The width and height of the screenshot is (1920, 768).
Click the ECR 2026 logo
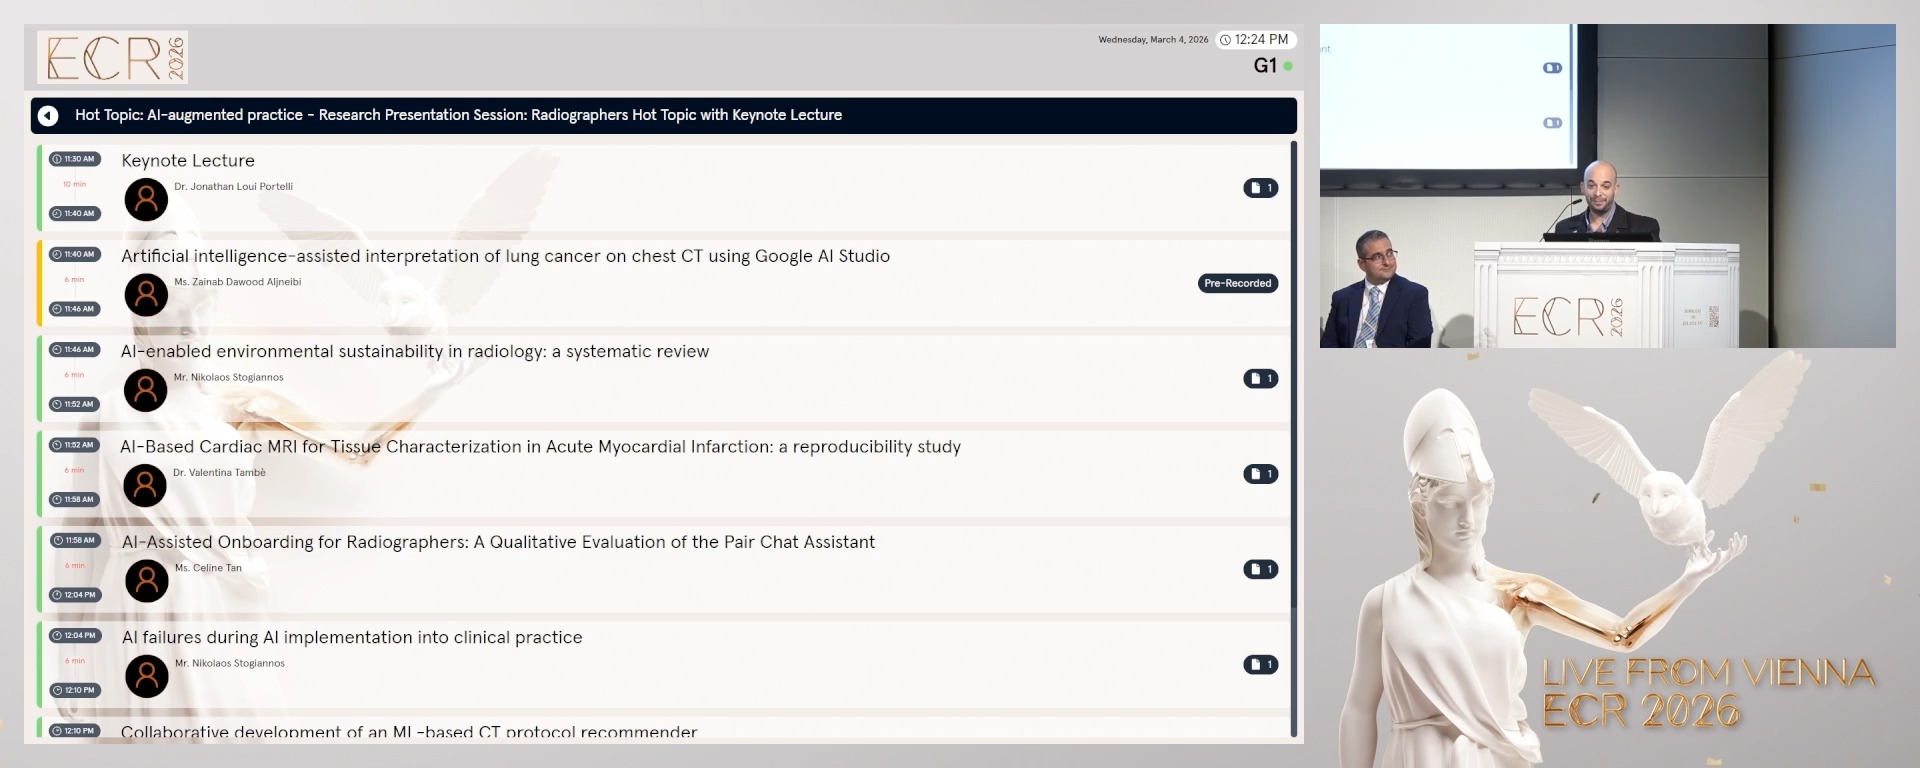pos(113,57)
